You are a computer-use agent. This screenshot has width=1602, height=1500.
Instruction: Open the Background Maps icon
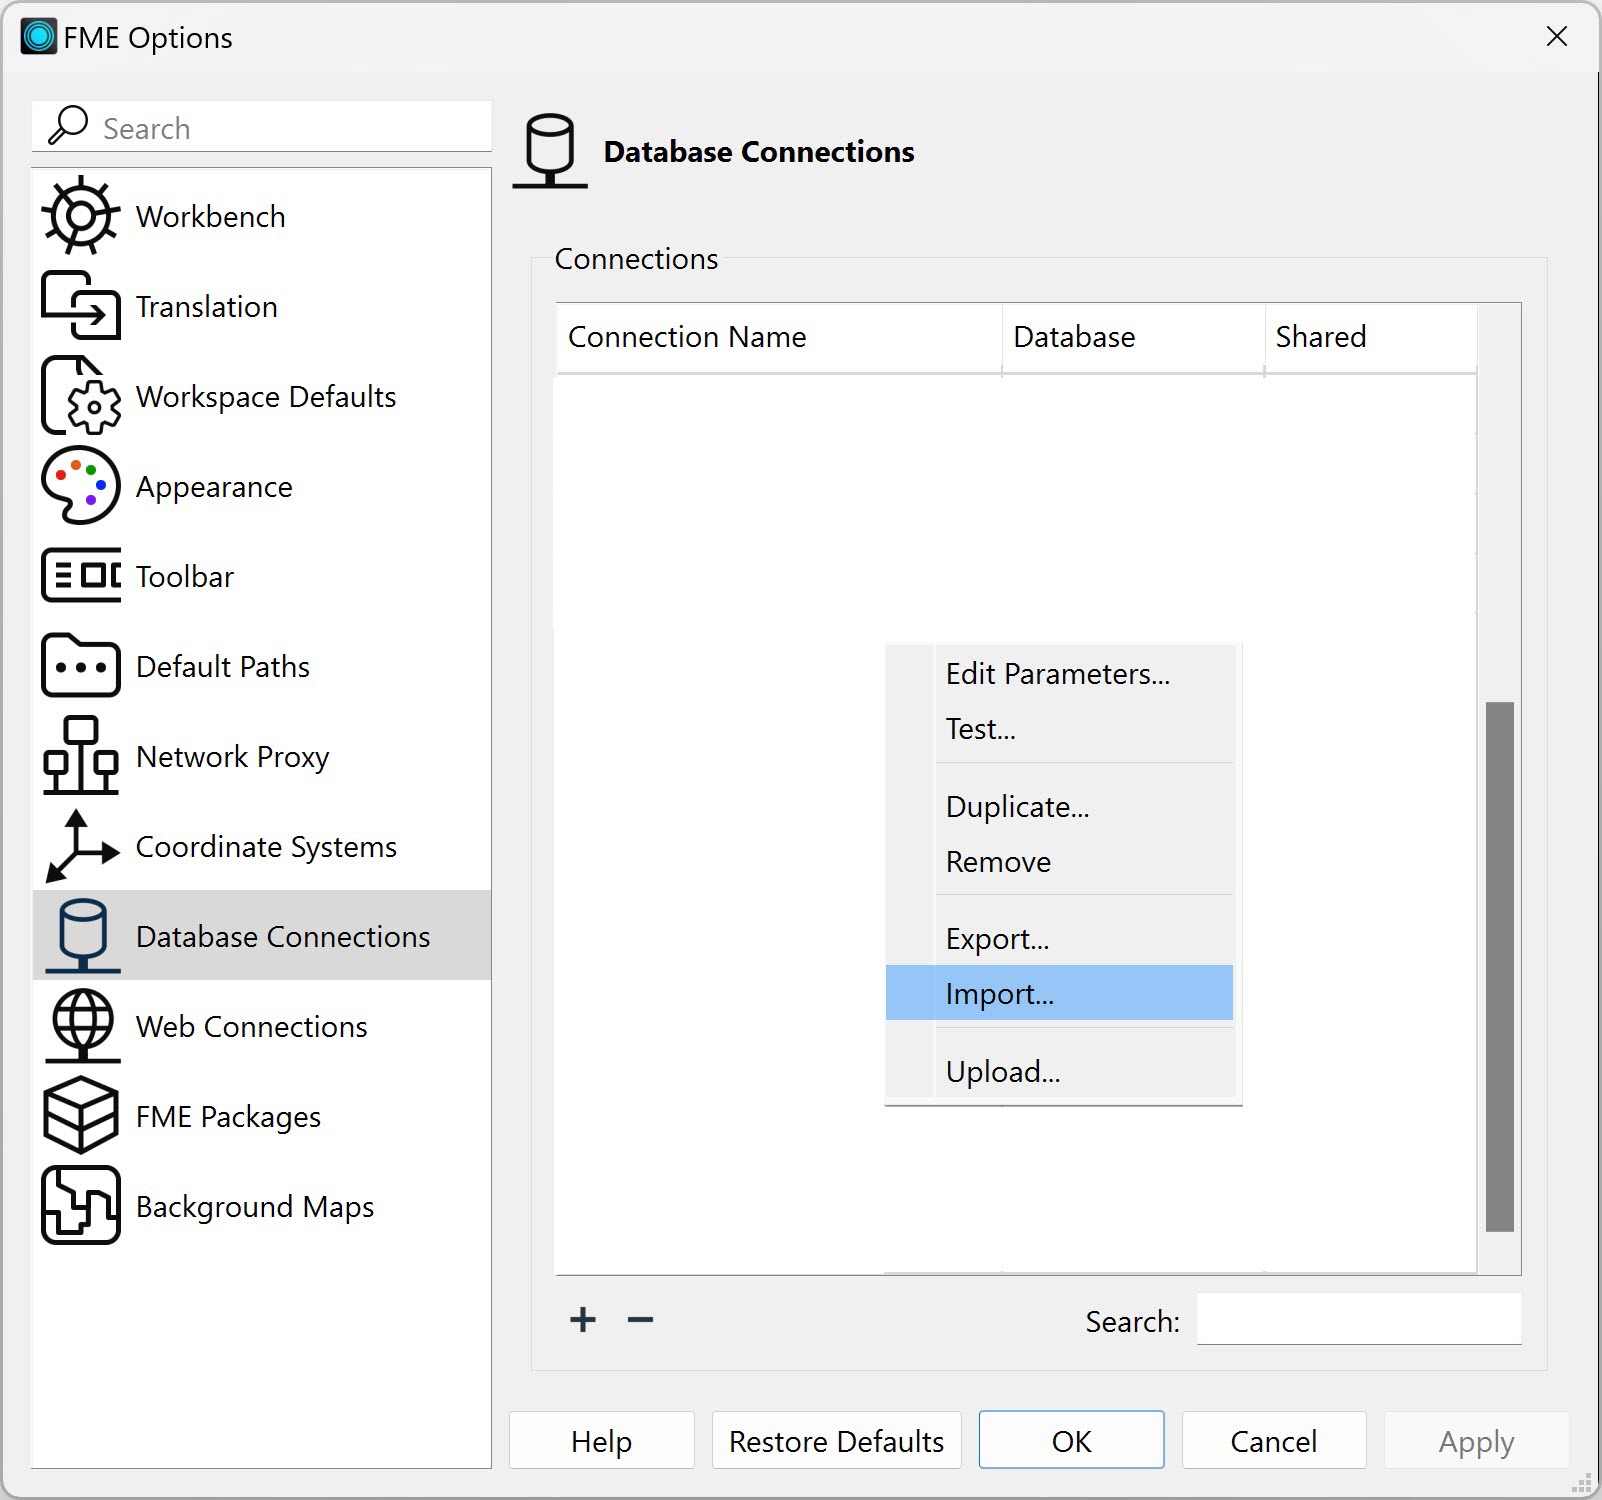(x=80, y=1206)
